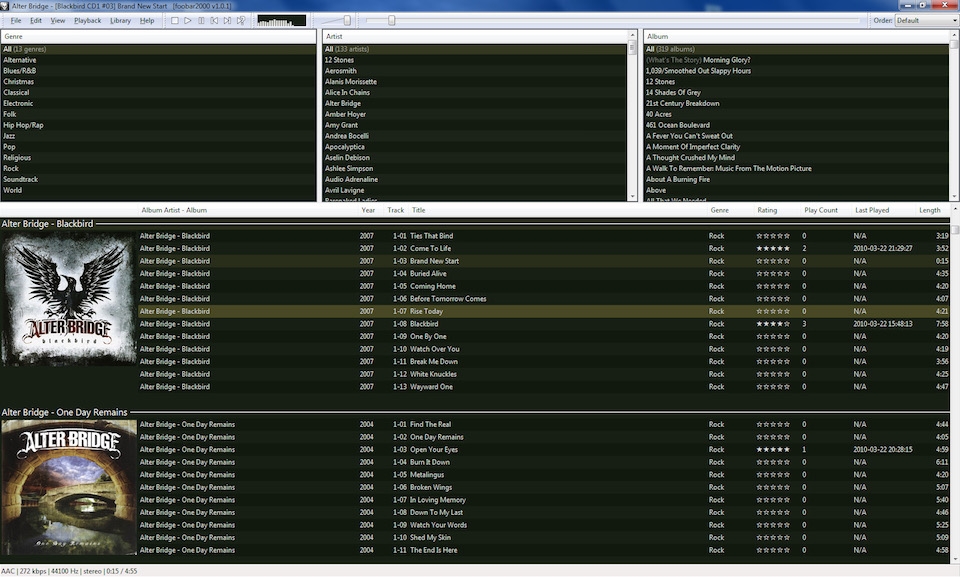
Task: Click the Rating column header
Action: tap(767, 210)
